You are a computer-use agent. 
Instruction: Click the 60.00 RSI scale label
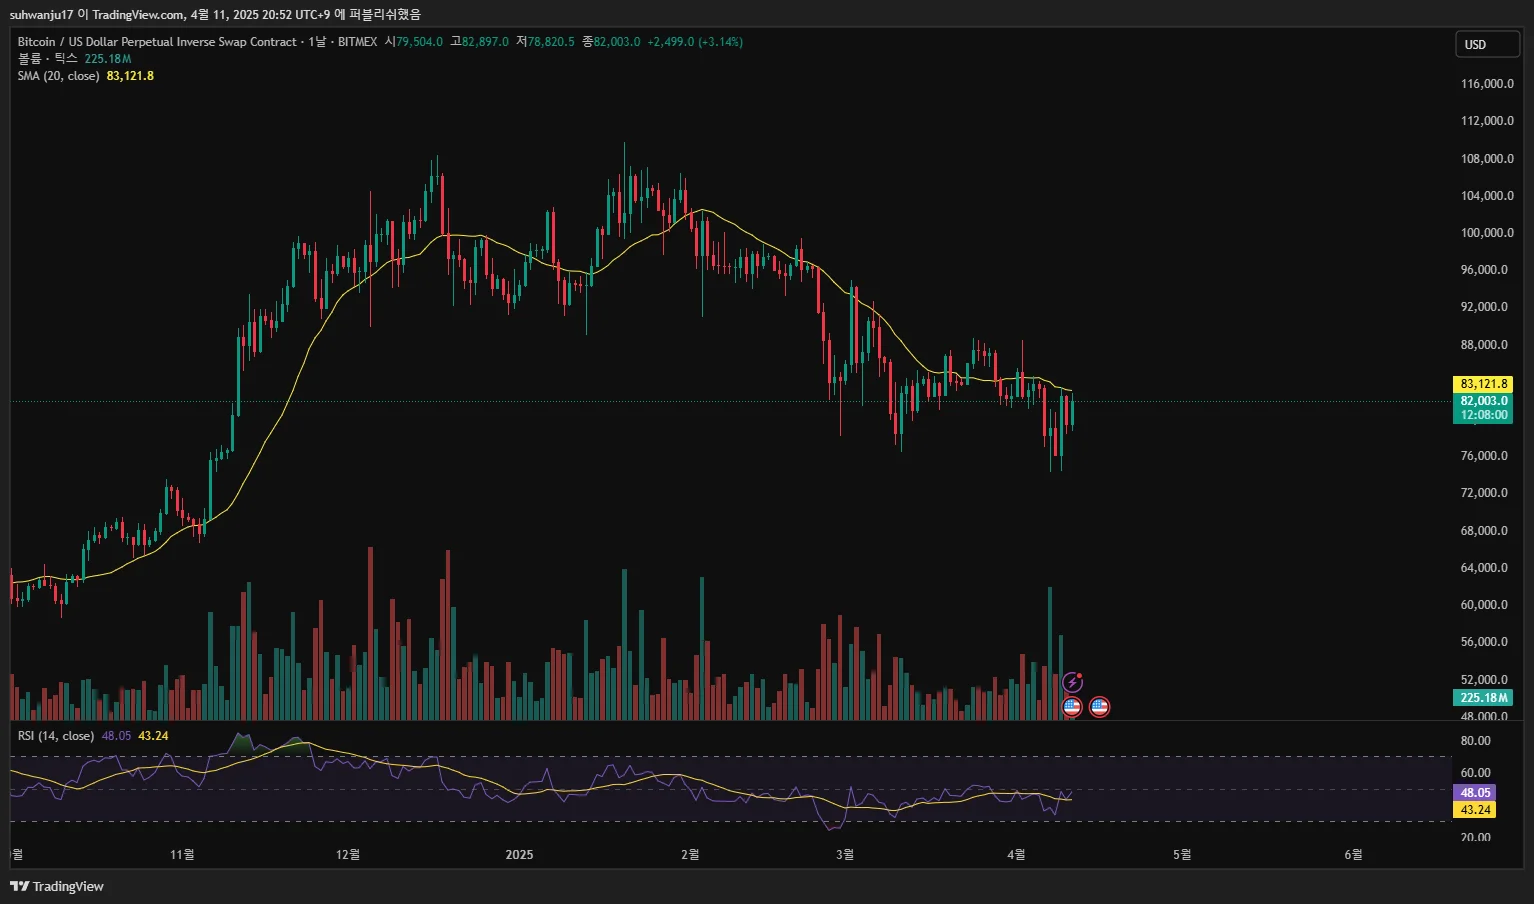coord(1476,773)
